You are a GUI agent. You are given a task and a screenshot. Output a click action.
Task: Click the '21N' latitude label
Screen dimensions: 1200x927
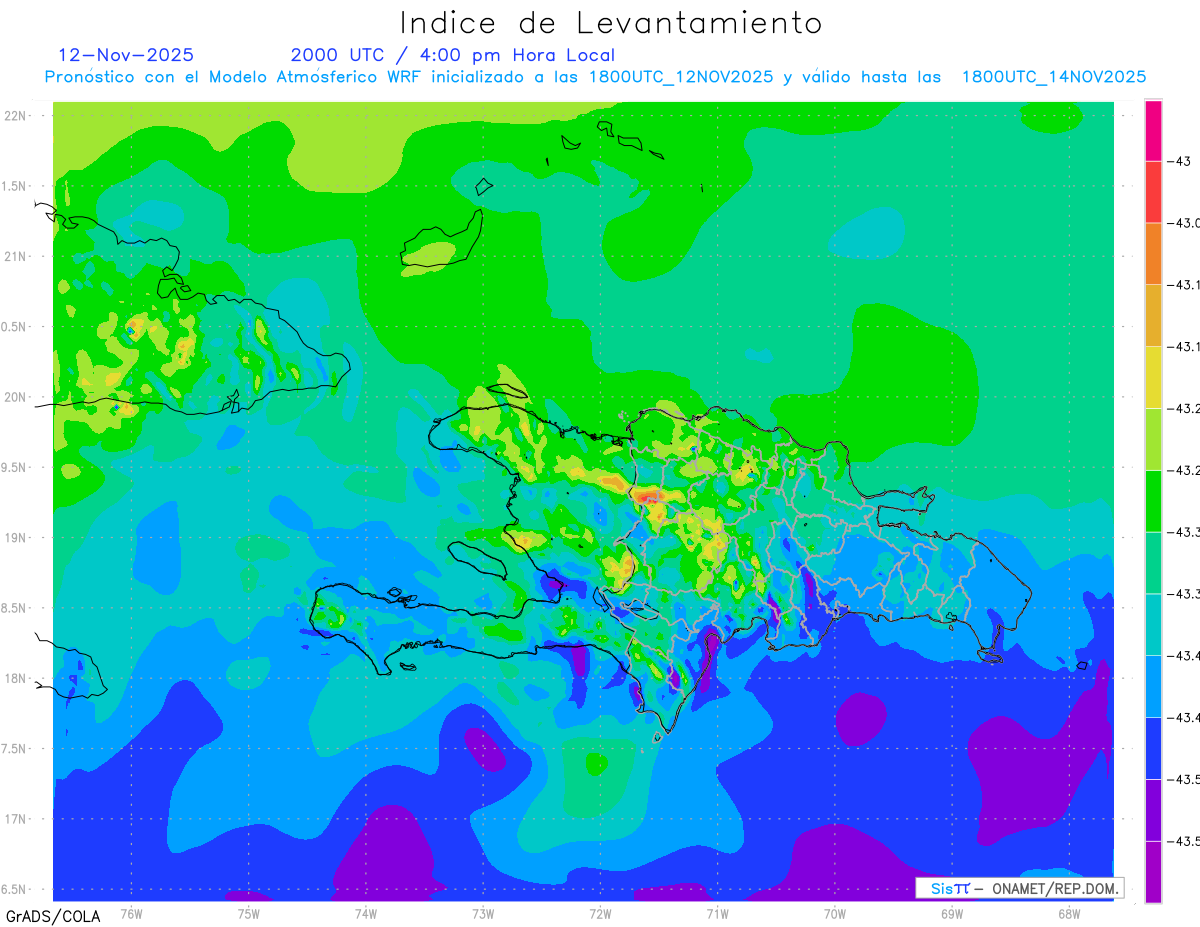pyautogui.click(x=17, y=256)
